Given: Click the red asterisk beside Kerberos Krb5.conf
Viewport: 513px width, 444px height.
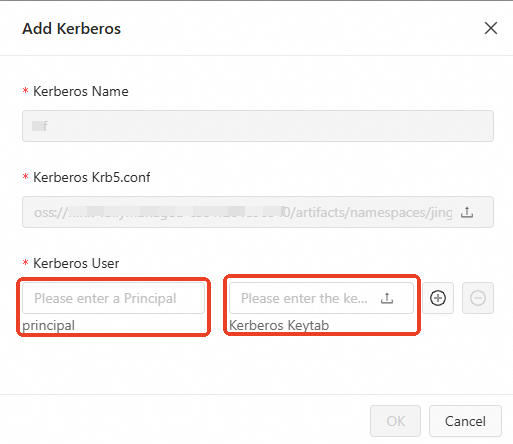Looking at the screenshot, I should point(25,176).
